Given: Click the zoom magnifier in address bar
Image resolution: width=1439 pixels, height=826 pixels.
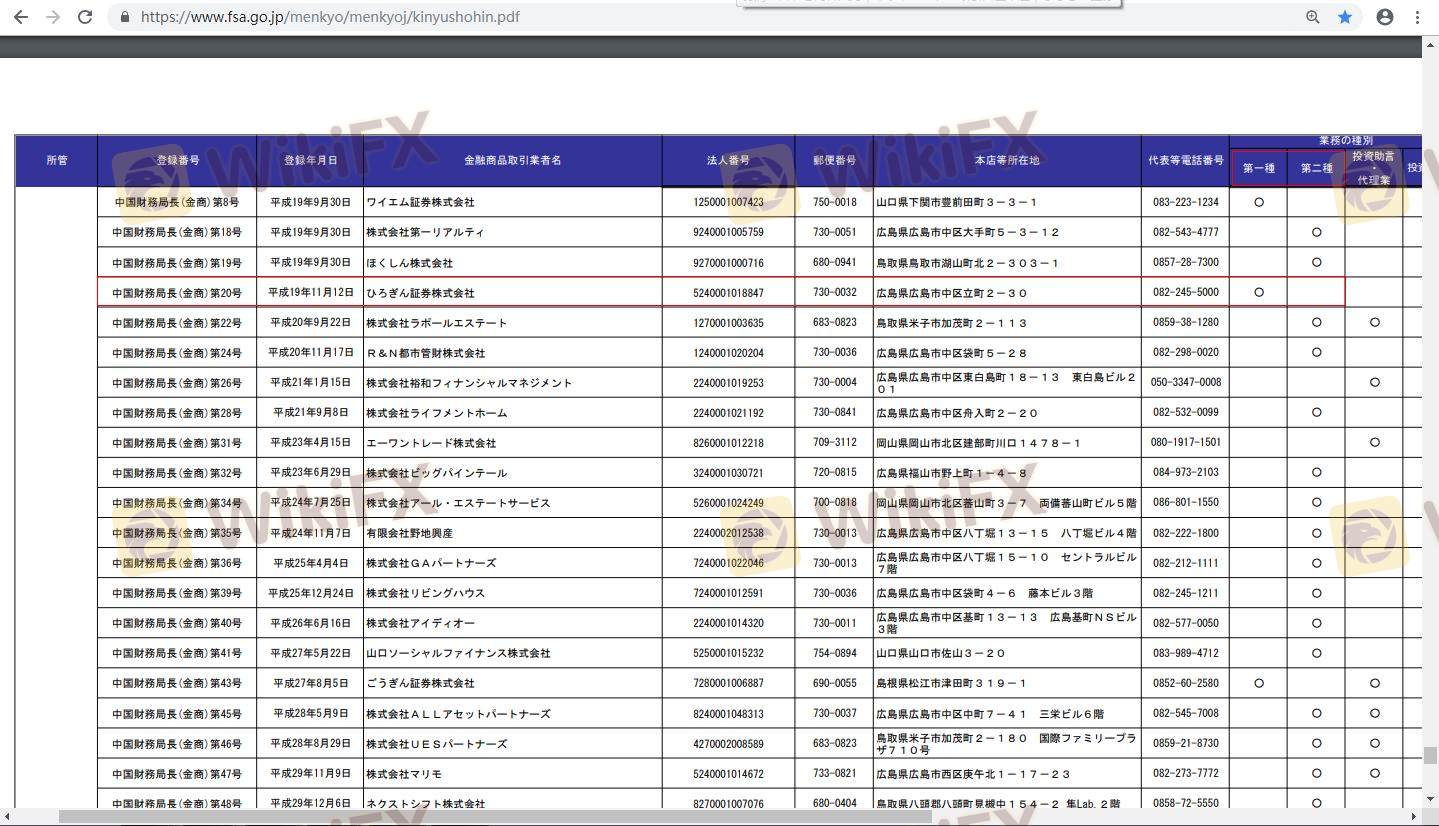Looking at the screenshot, I should tap(1313, 17).
